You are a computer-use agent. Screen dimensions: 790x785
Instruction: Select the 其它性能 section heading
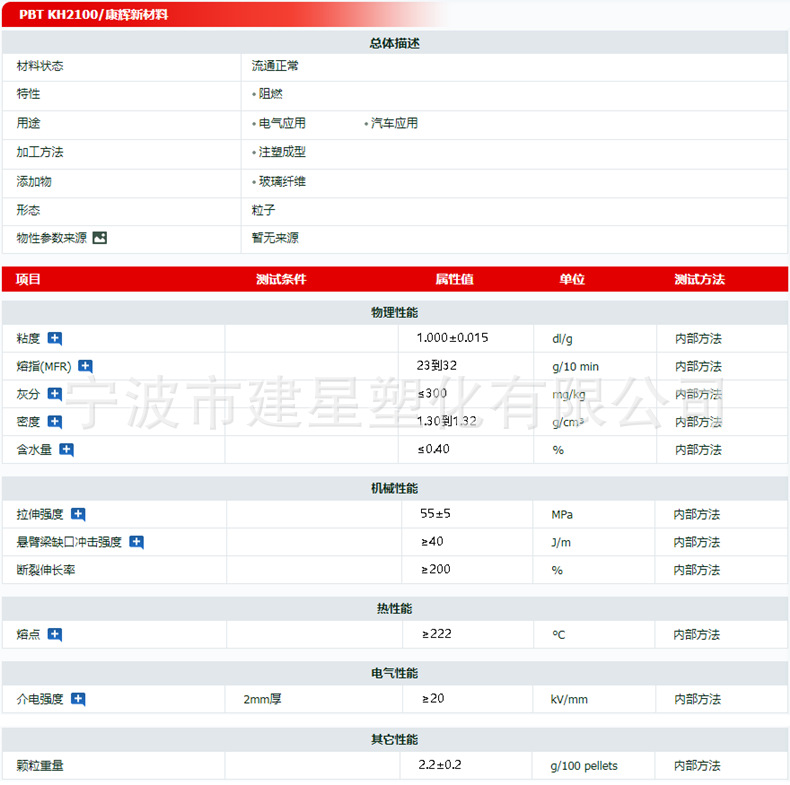click(394, 740)
